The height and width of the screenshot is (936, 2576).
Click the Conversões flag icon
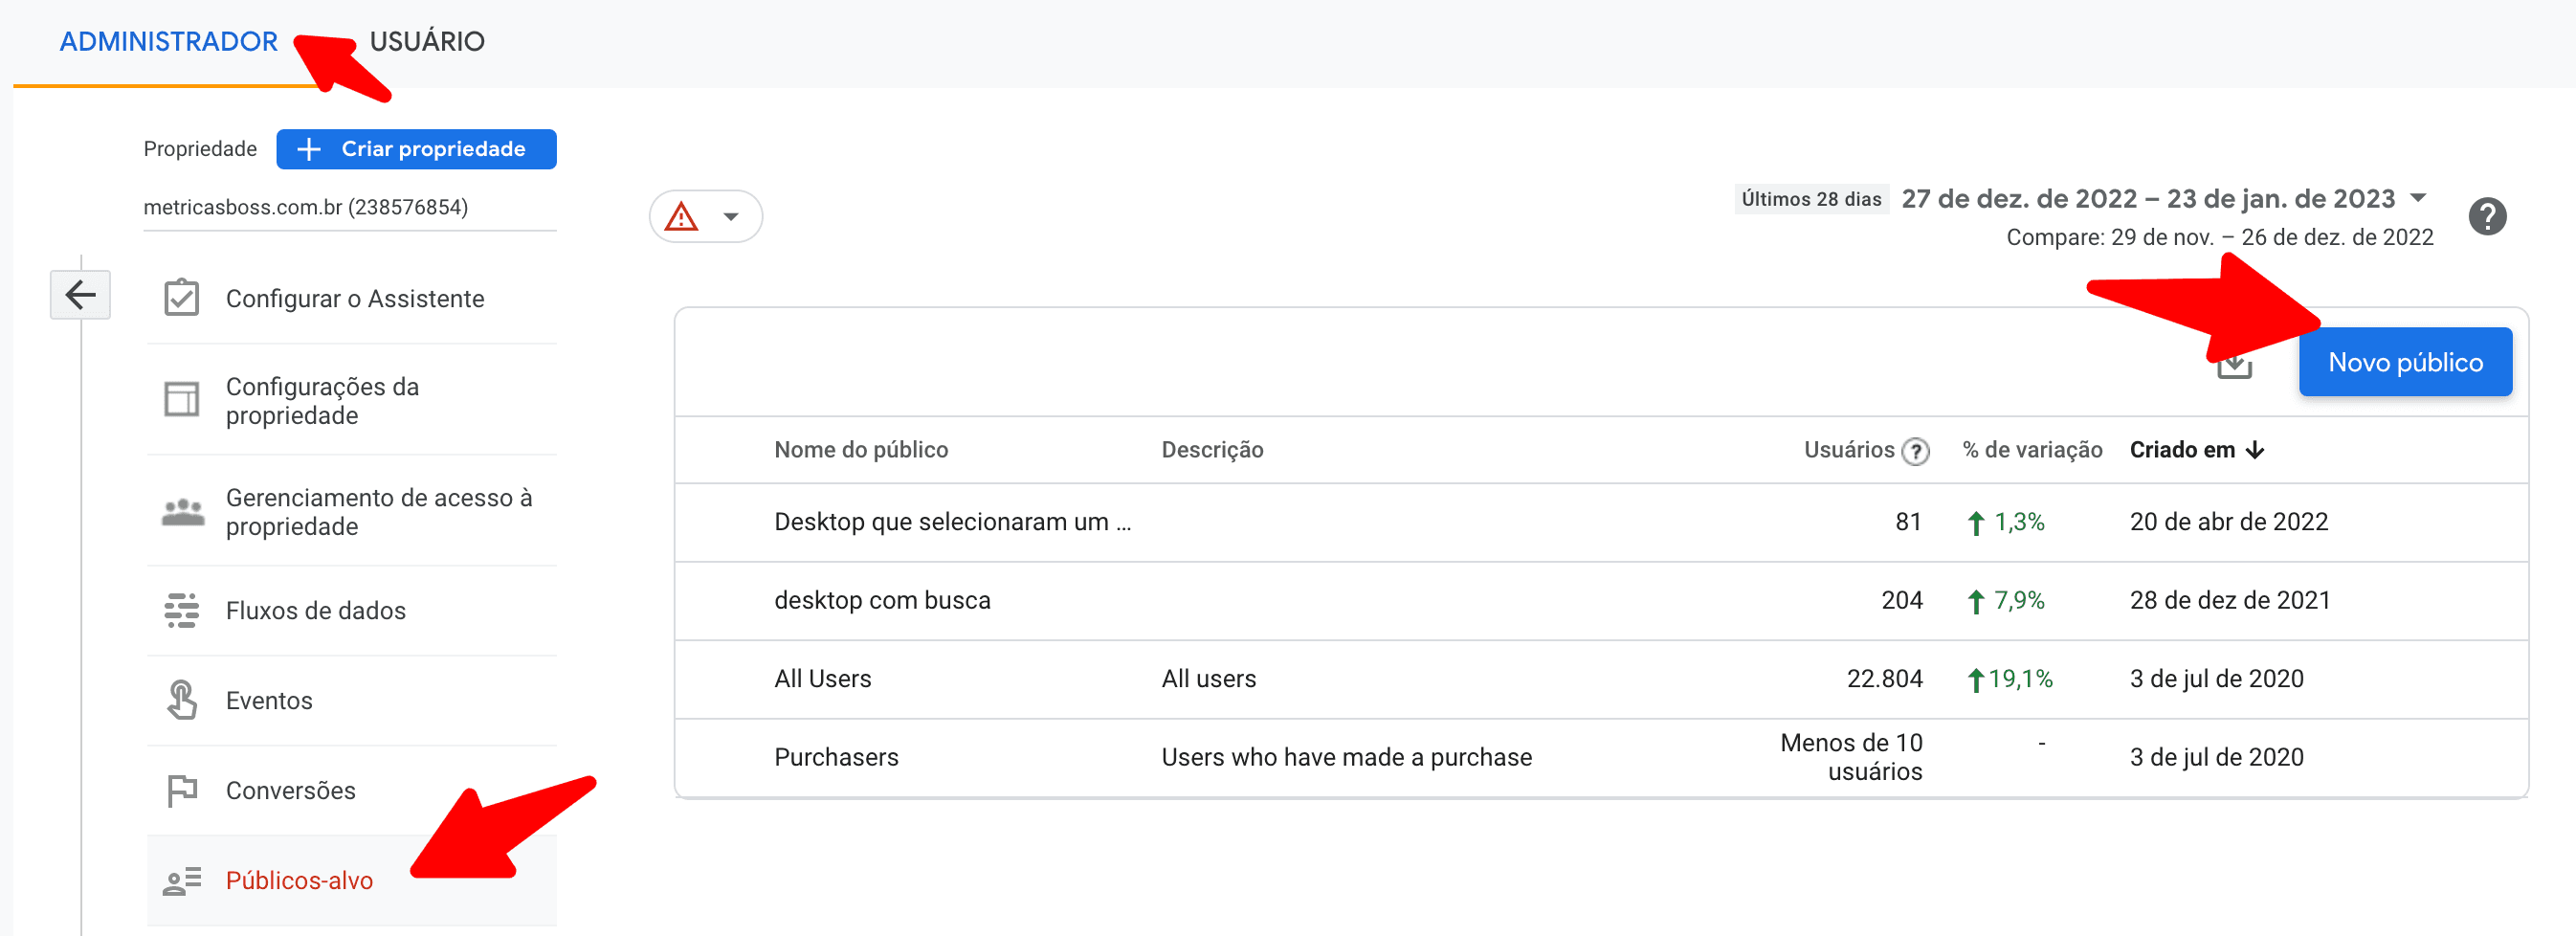coord(181,790)
